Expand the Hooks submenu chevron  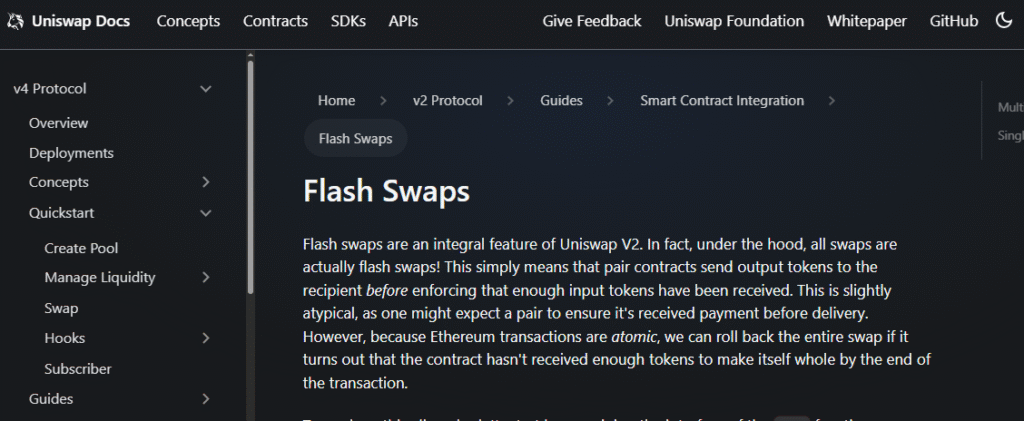pos(206,338)
